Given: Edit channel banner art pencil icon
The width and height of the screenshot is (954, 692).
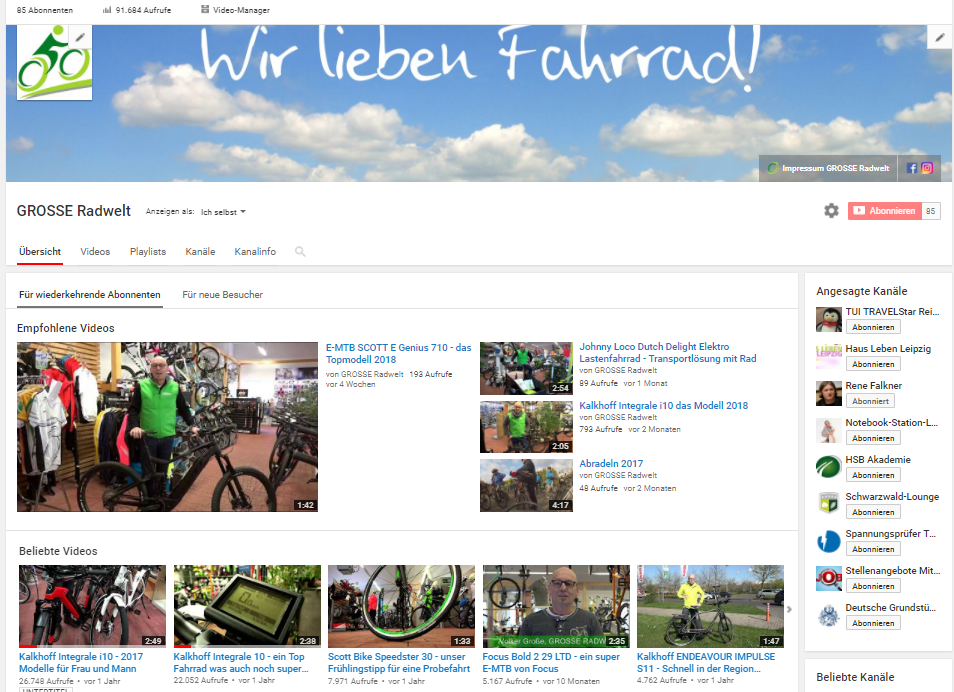Looking at the screenshot, I should (x=939, y=38).
